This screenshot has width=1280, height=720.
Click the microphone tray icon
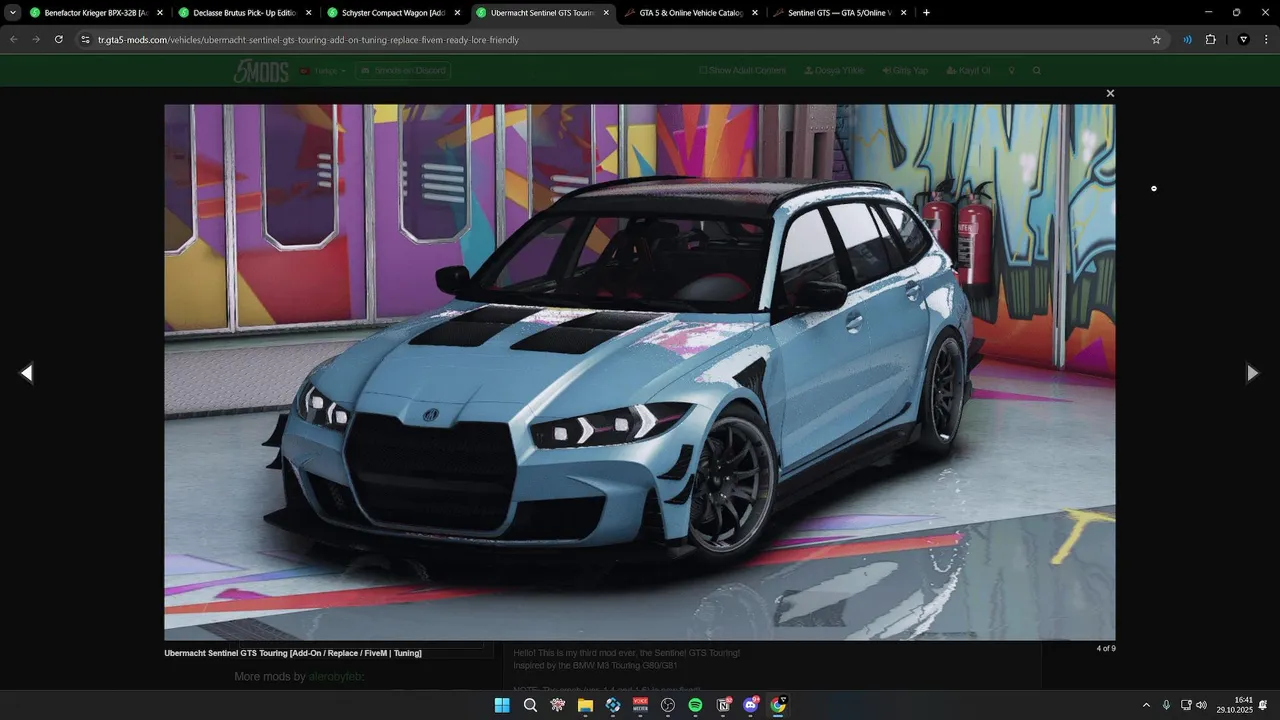pos(1166,705)
